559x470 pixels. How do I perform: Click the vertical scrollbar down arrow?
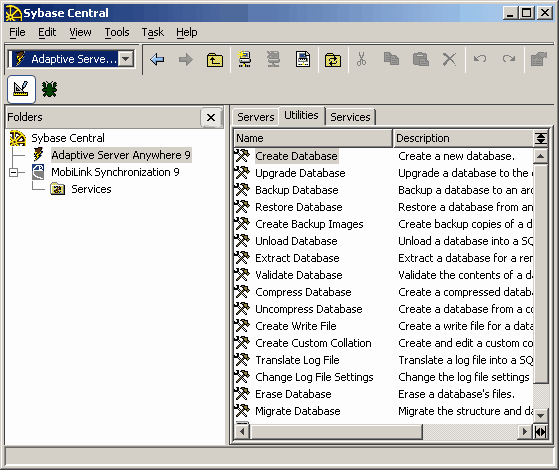pos(540,415)
